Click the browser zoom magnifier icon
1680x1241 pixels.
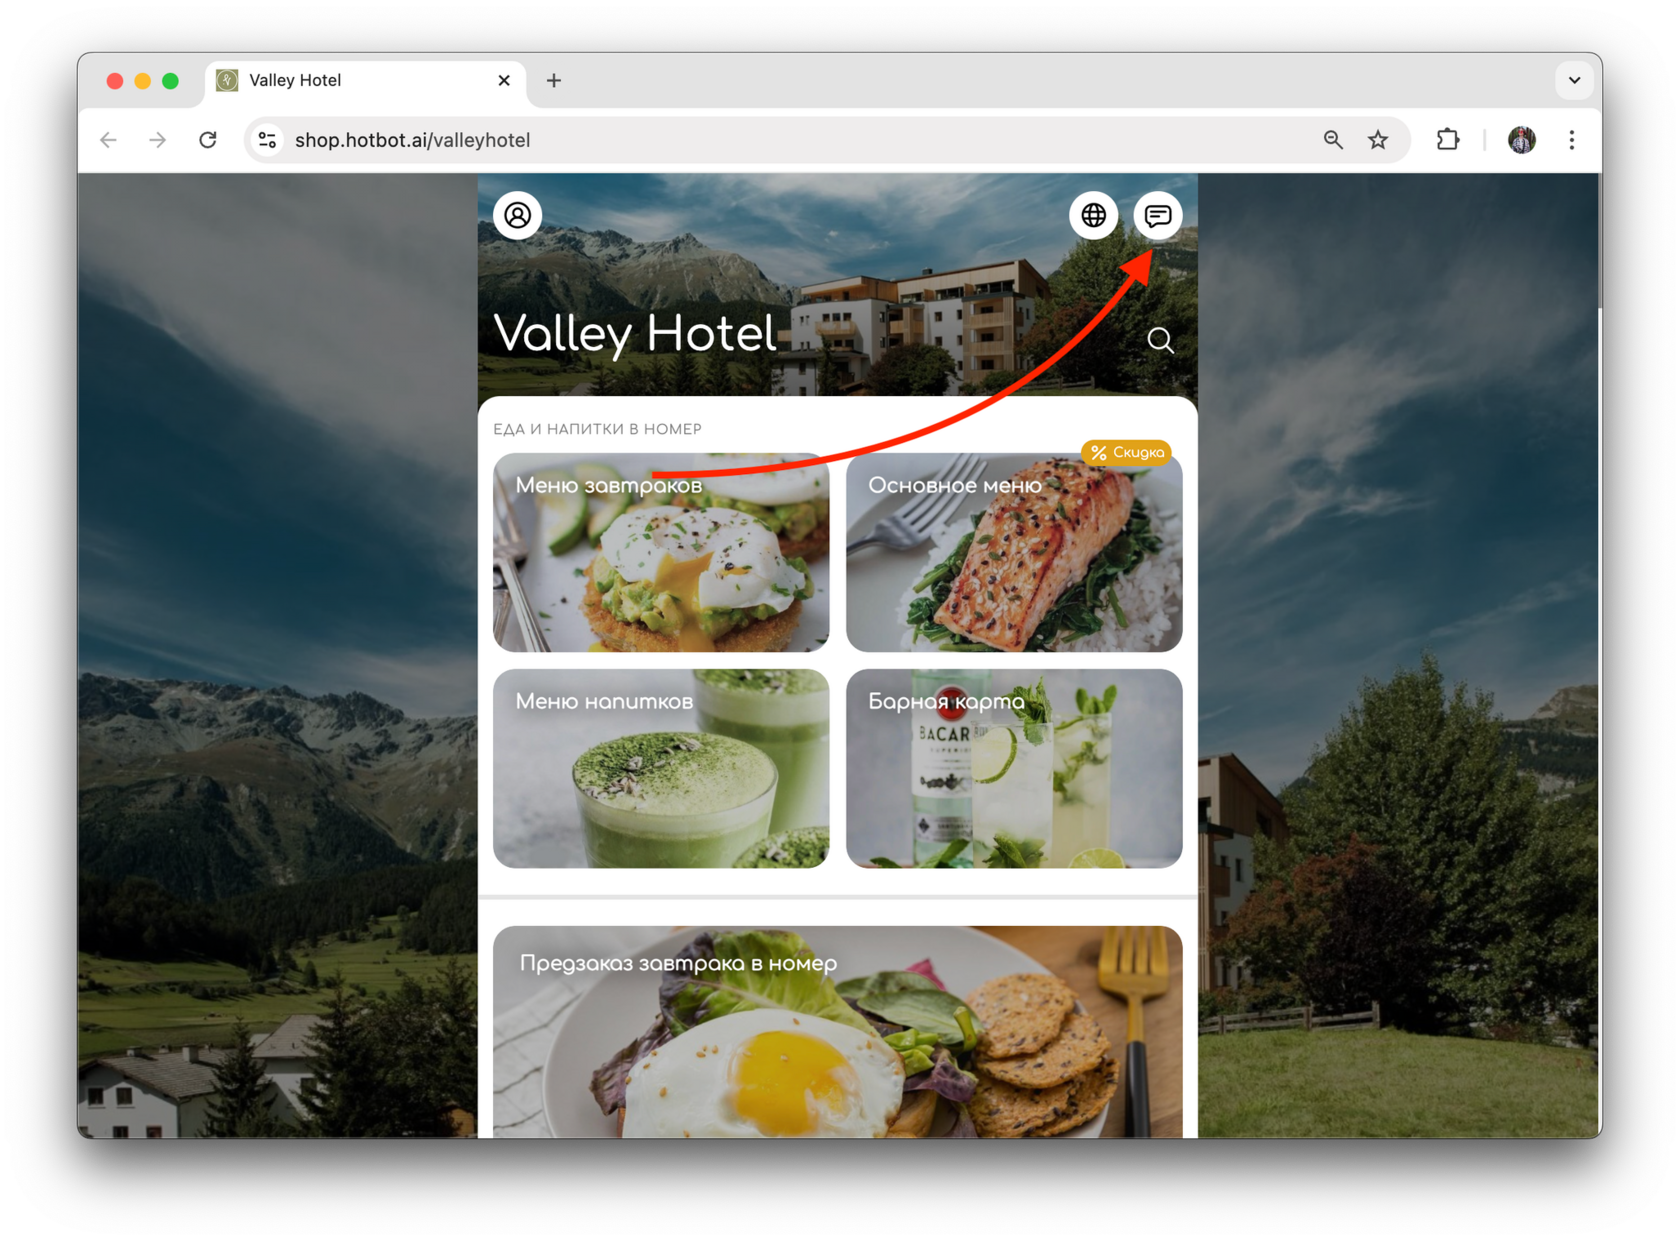[x=1333, y=140]
